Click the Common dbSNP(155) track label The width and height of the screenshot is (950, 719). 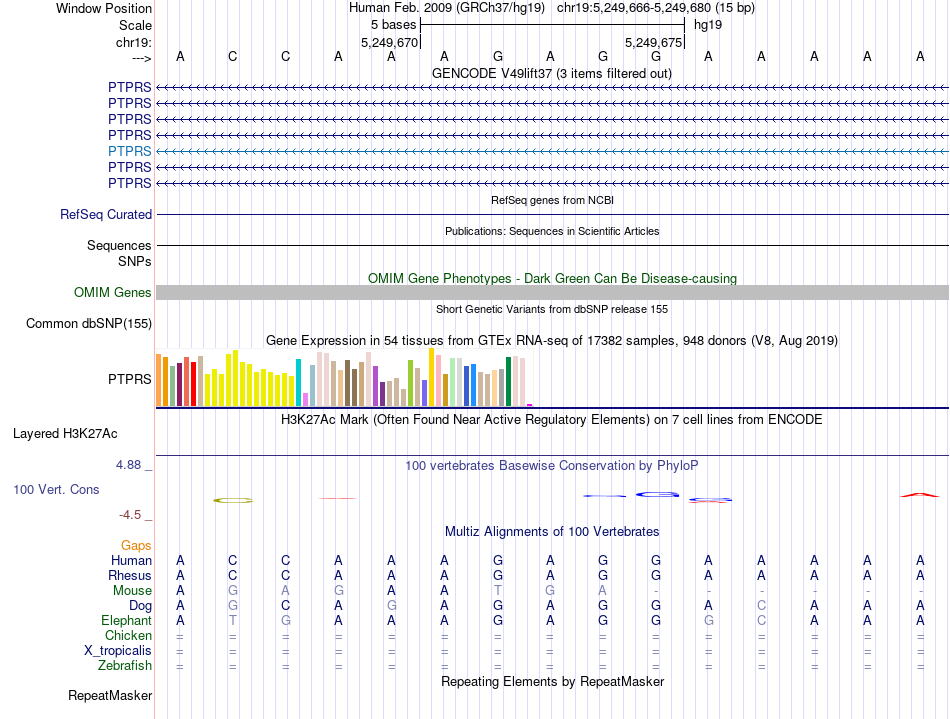tap(89, 323)
